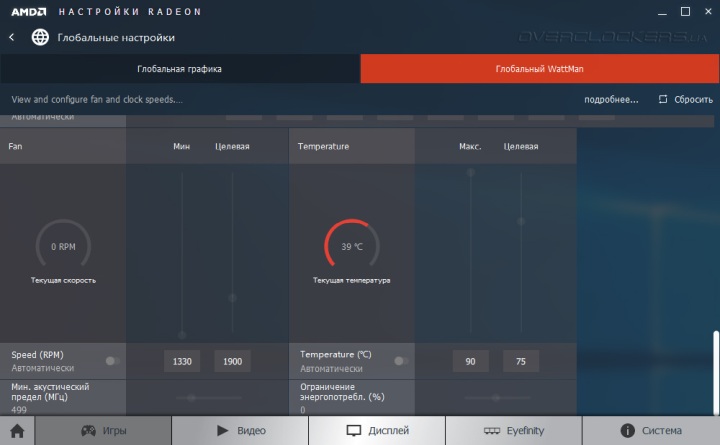
Task: Click the 1900 target fan speed field
Action: tap(232, 361)
